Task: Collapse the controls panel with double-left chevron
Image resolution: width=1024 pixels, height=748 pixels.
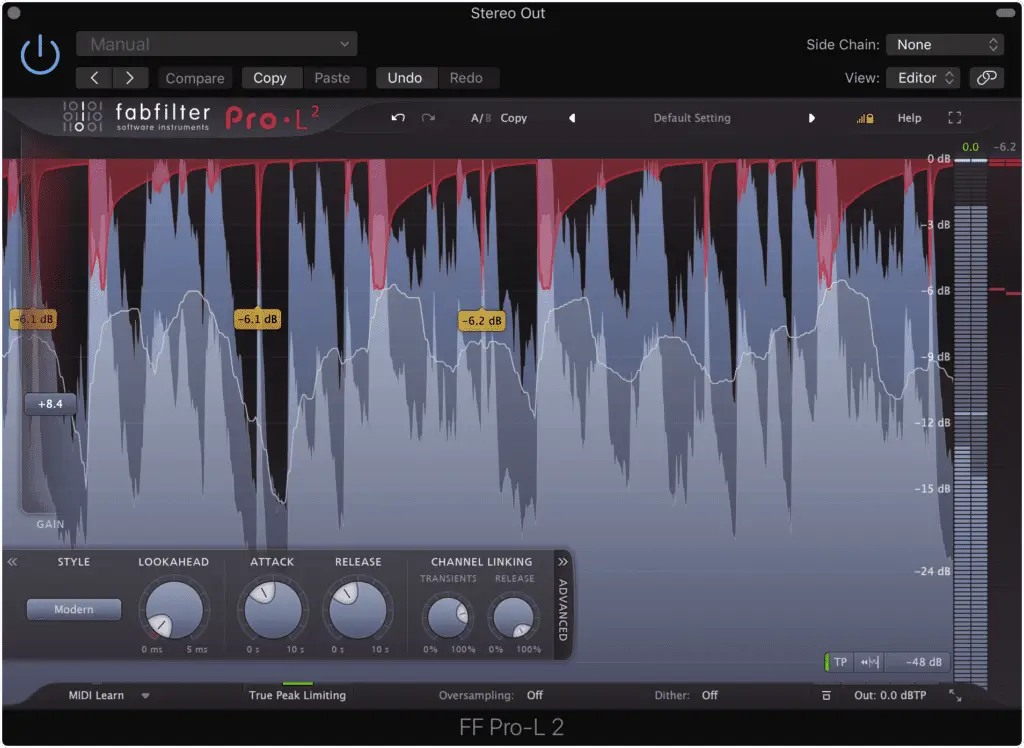Action: pyautogui.click(x=12, y=562)
